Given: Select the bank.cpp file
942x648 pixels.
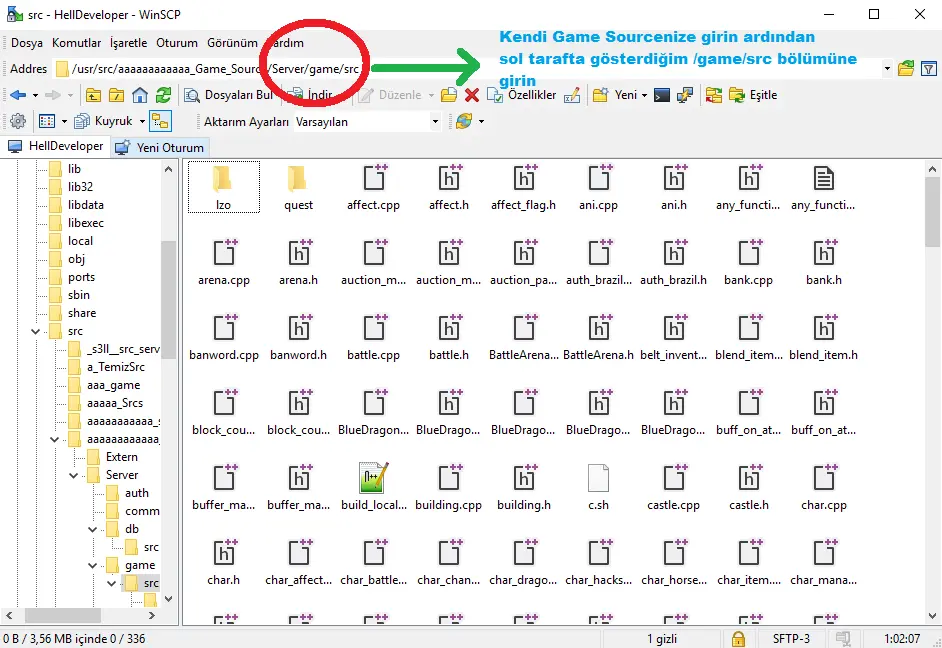Looking at the screenshot, I should click(749, 262).
